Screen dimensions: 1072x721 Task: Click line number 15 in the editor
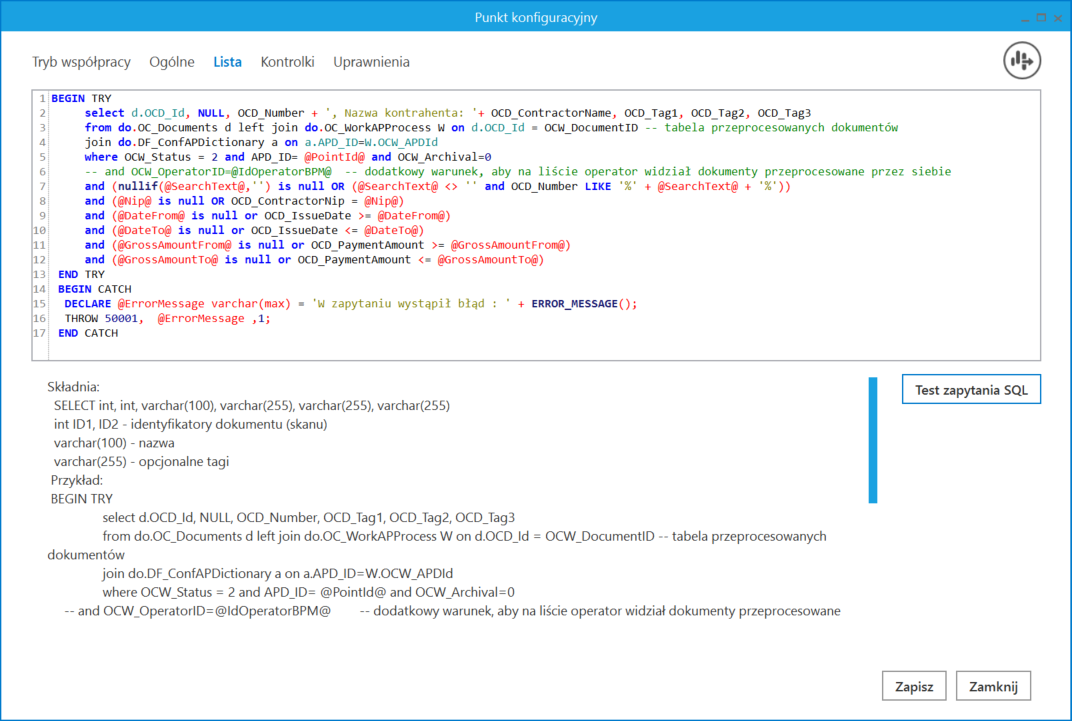click(x=41, y=304)
